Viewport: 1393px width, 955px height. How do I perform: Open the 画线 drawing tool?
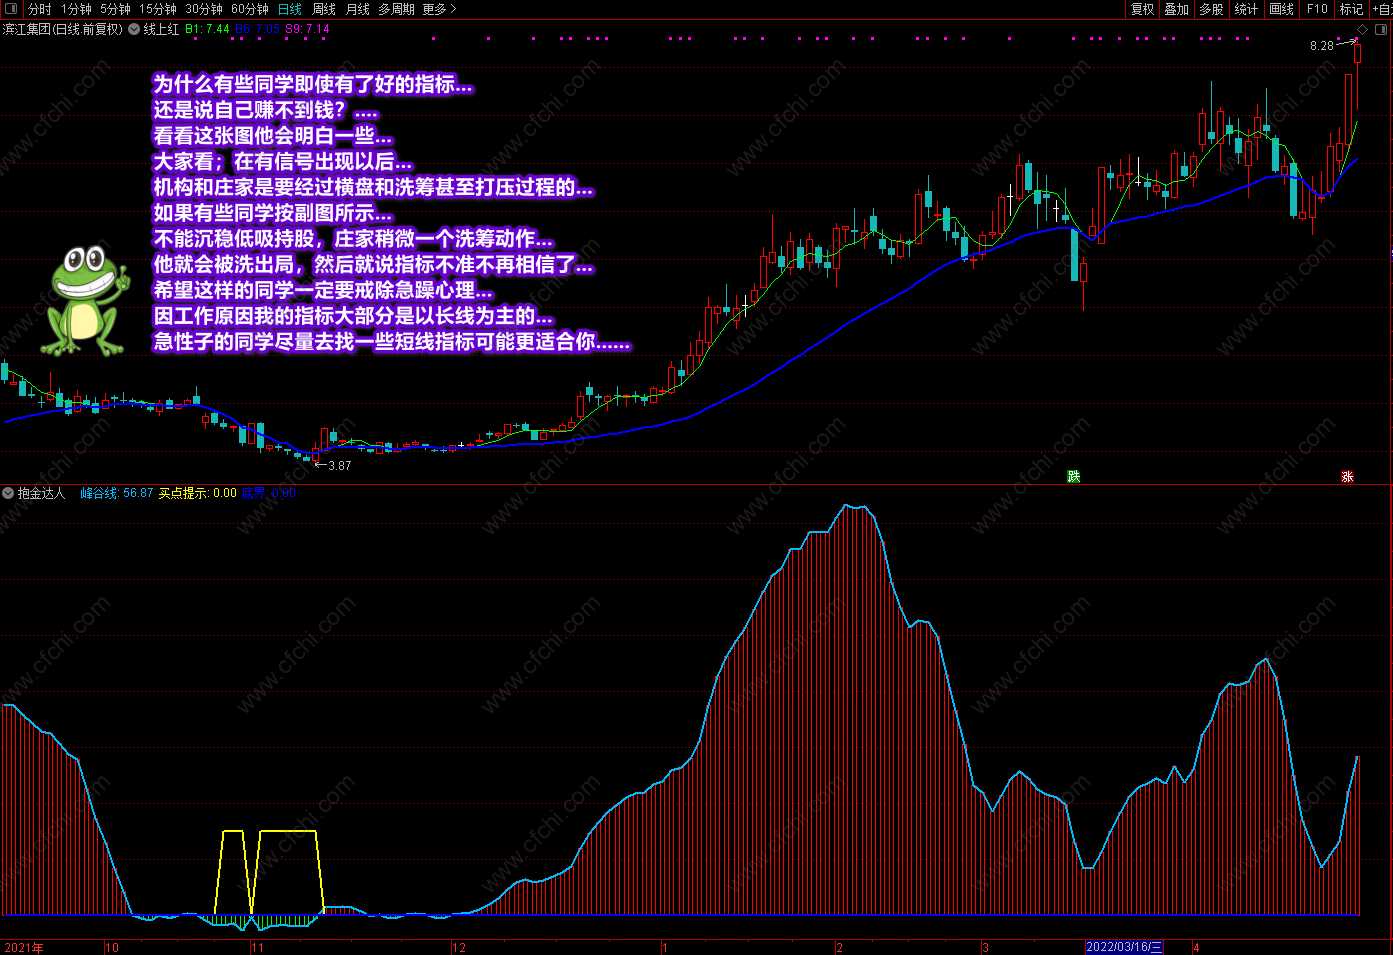[x=1282, y=9]
